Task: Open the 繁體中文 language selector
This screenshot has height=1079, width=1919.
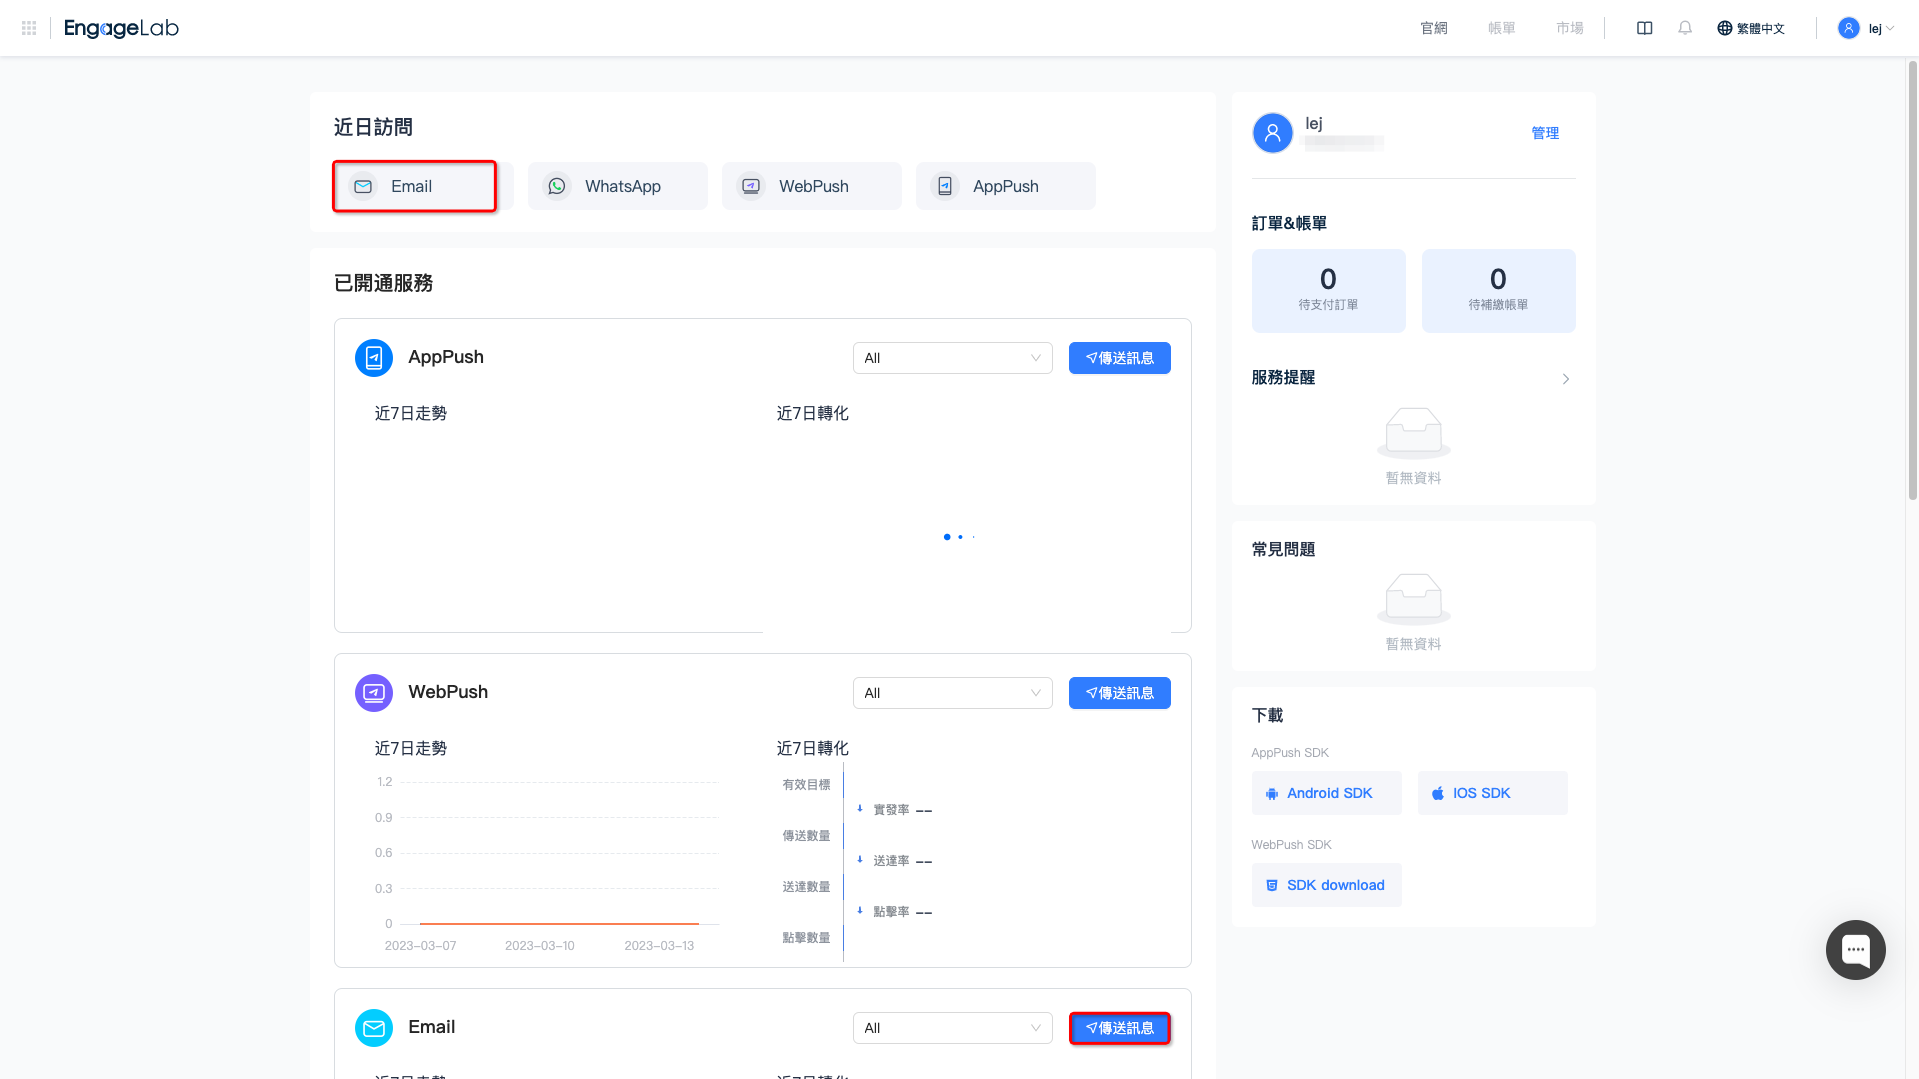Action: [1751, 28]
